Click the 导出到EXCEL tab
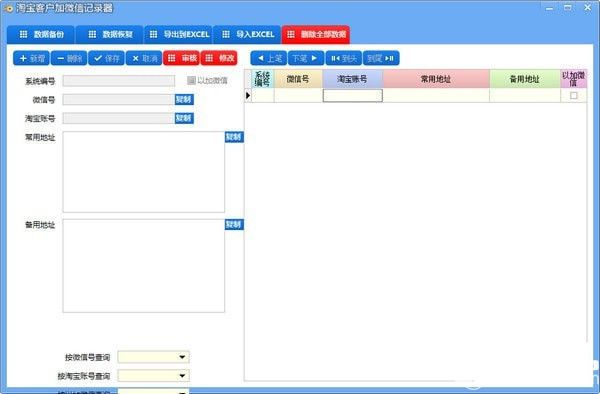The height and width of the screenshot is (394, 600). (178, 35)
